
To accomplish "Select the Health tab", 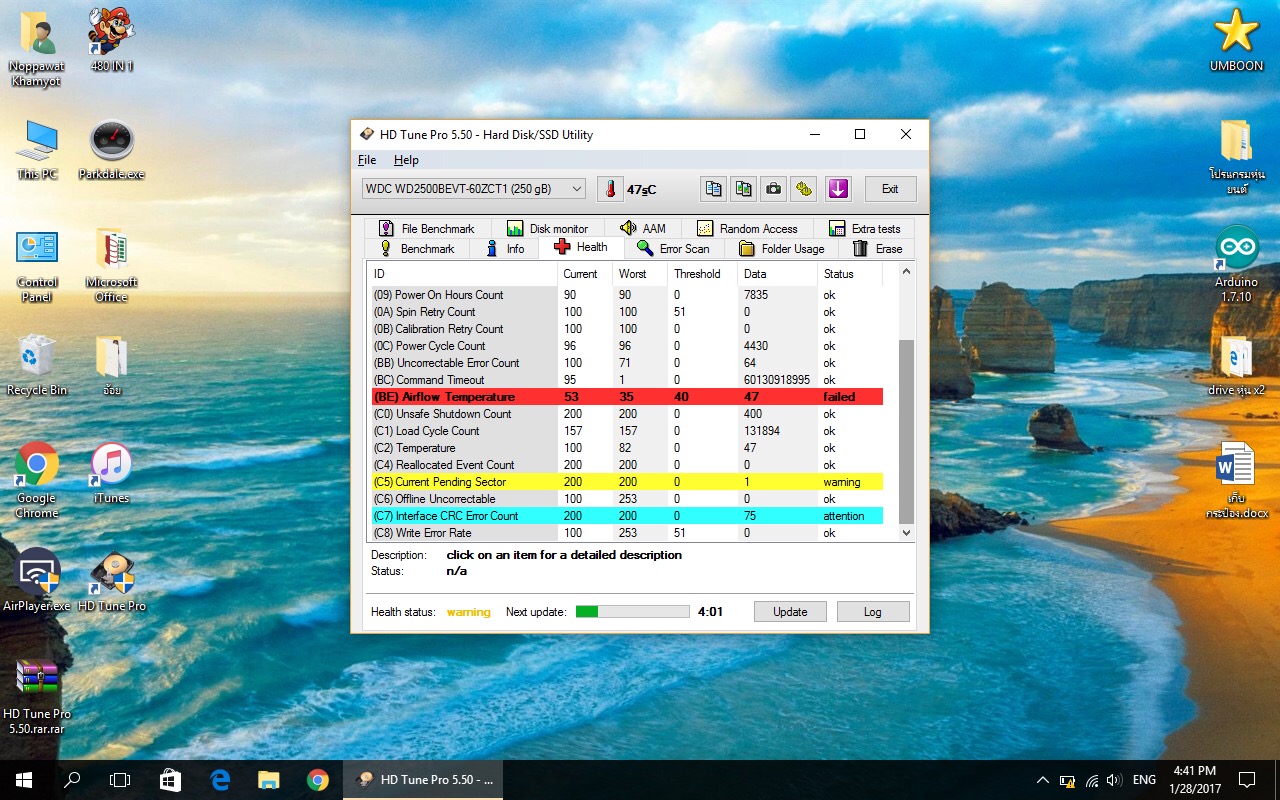I will [581, 247].
